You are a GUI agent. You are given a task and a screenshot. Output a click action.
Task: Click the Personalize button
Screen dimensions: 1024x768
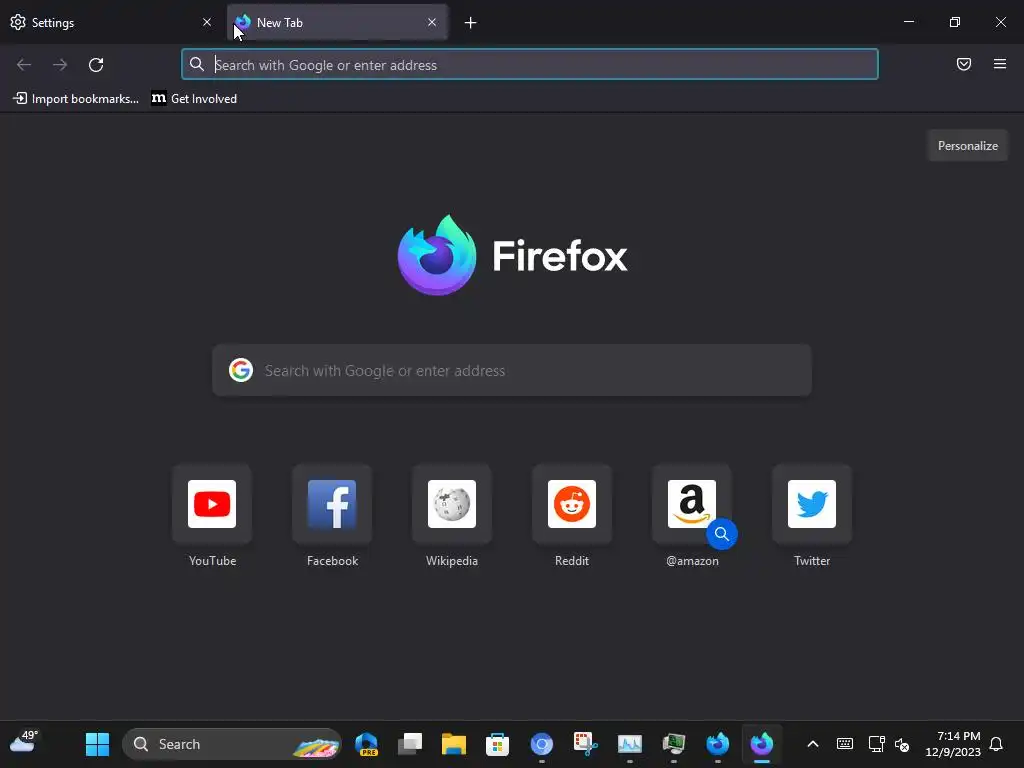click(967, 146)
